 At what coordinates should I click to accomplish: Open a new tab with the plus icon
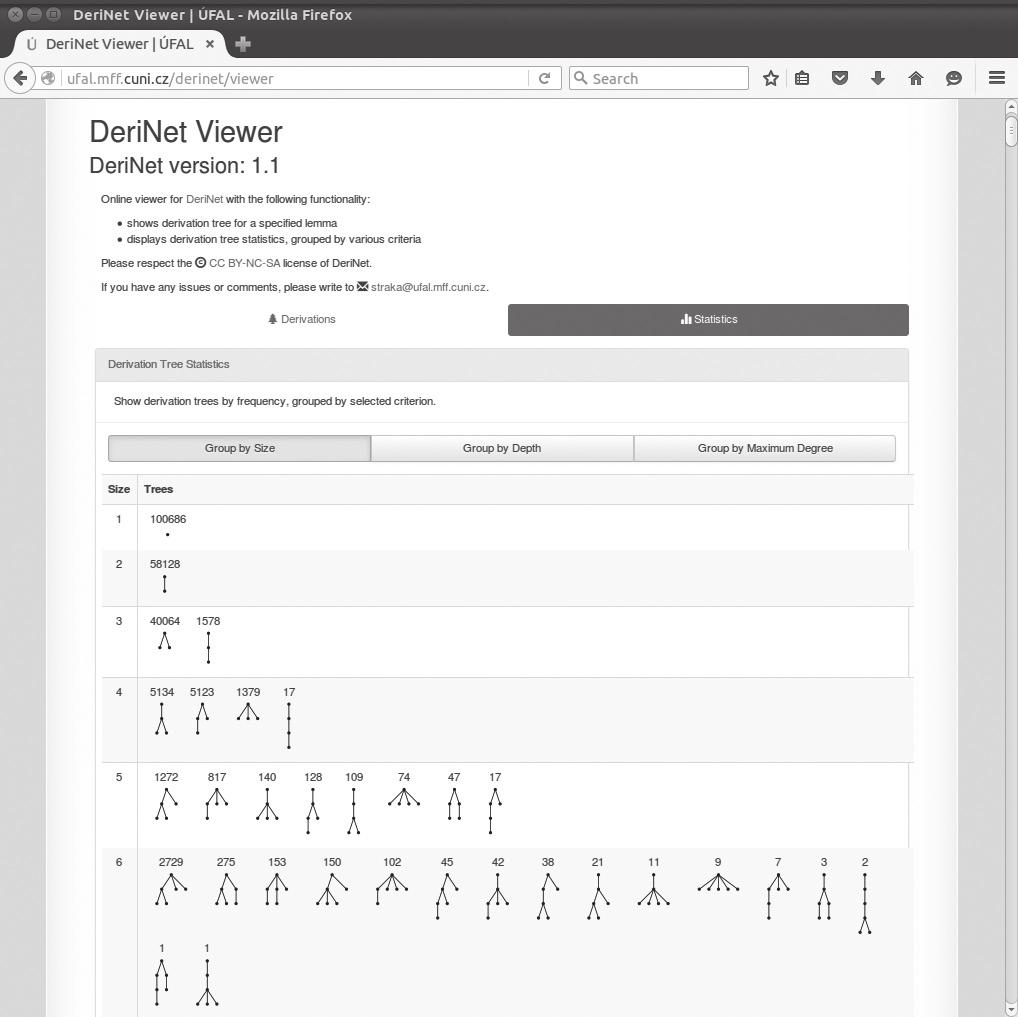243,44
